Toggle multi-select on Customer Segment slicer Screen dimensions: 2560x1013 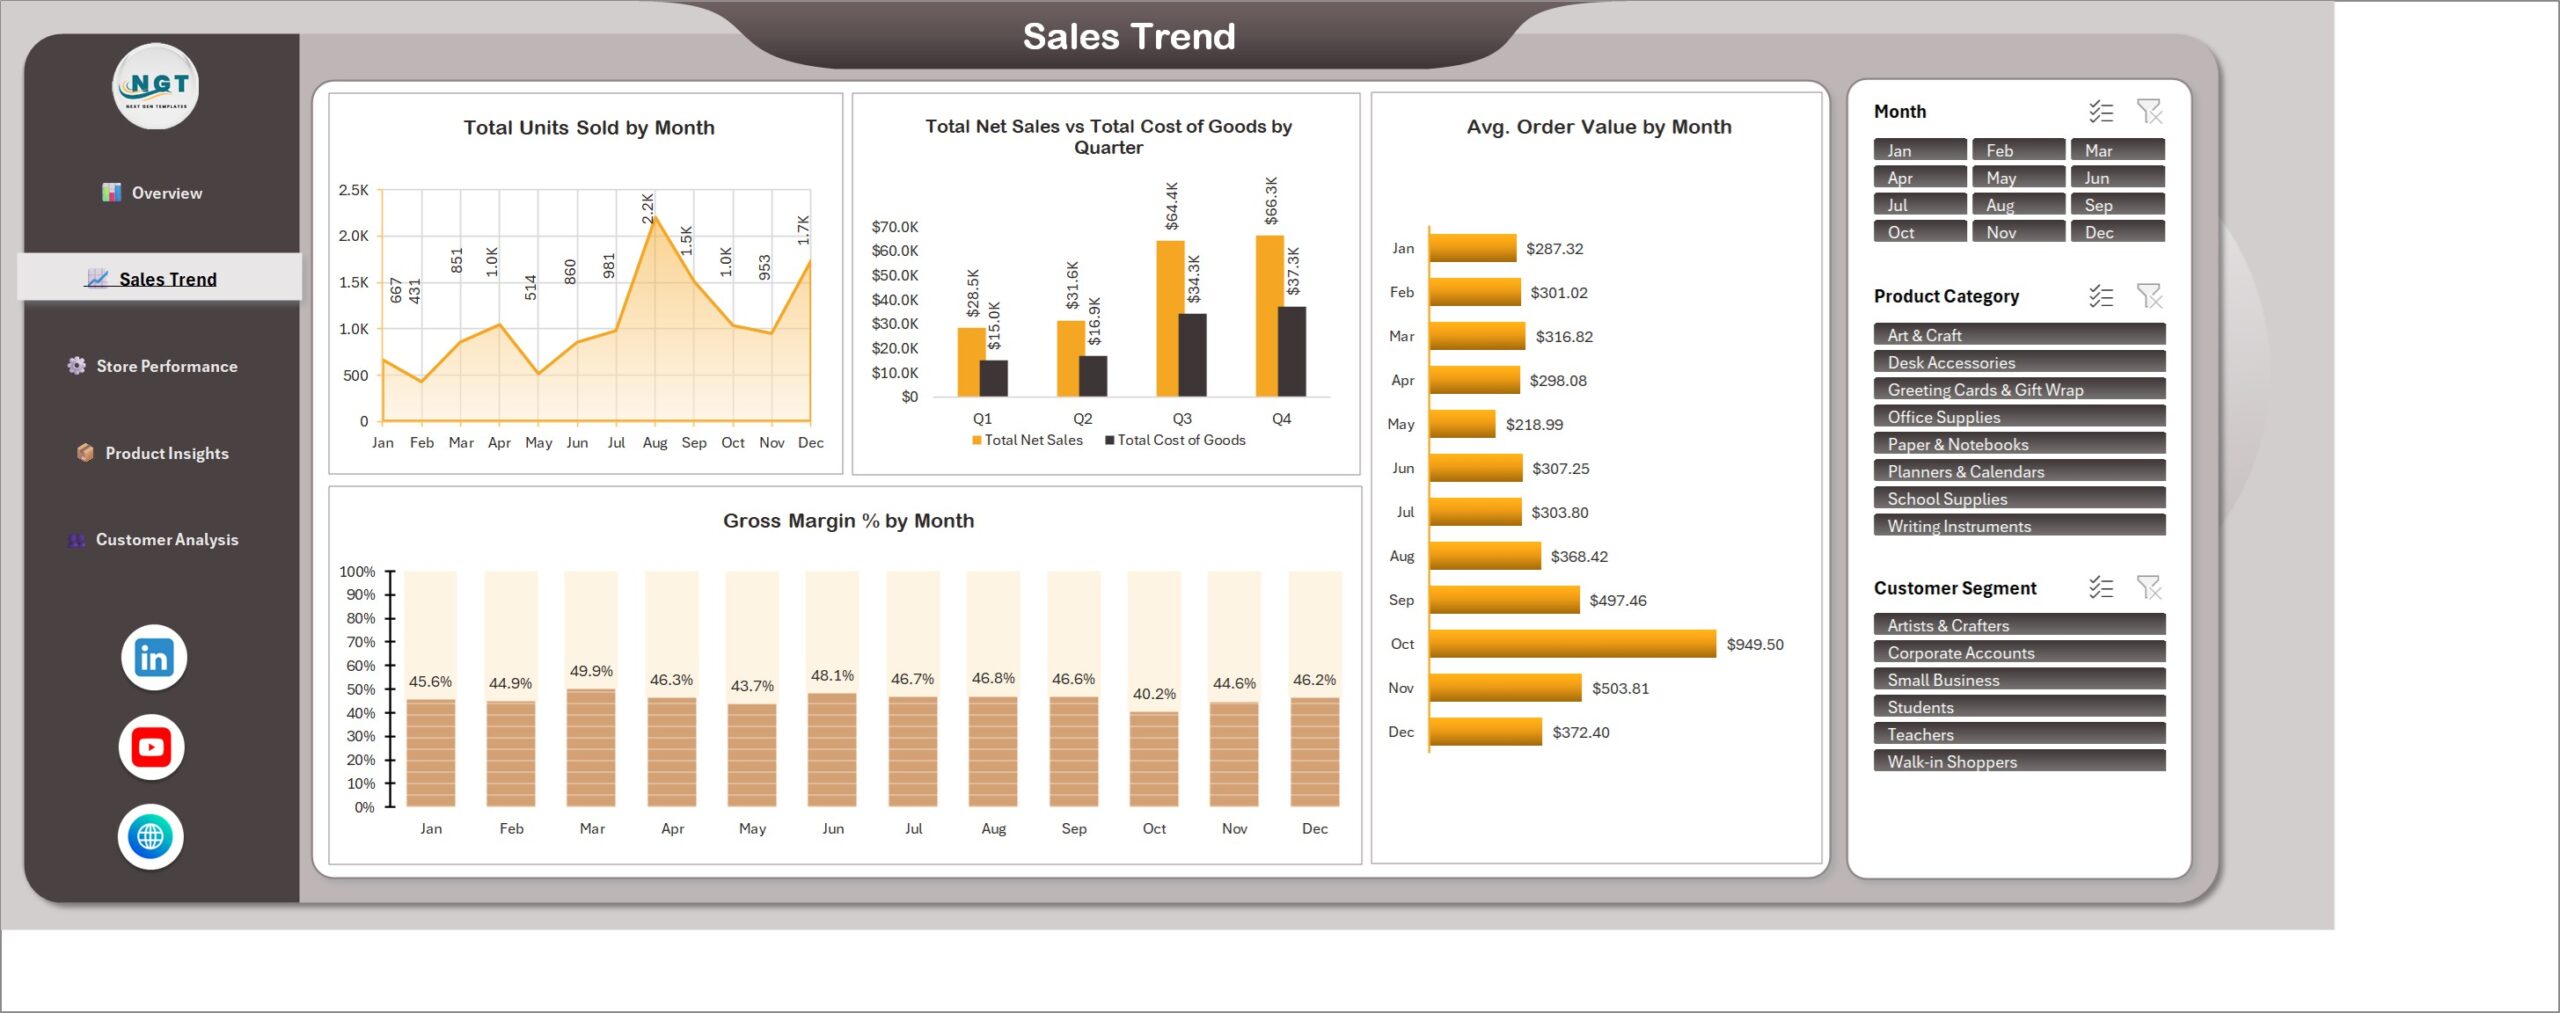pos(2101,588)
